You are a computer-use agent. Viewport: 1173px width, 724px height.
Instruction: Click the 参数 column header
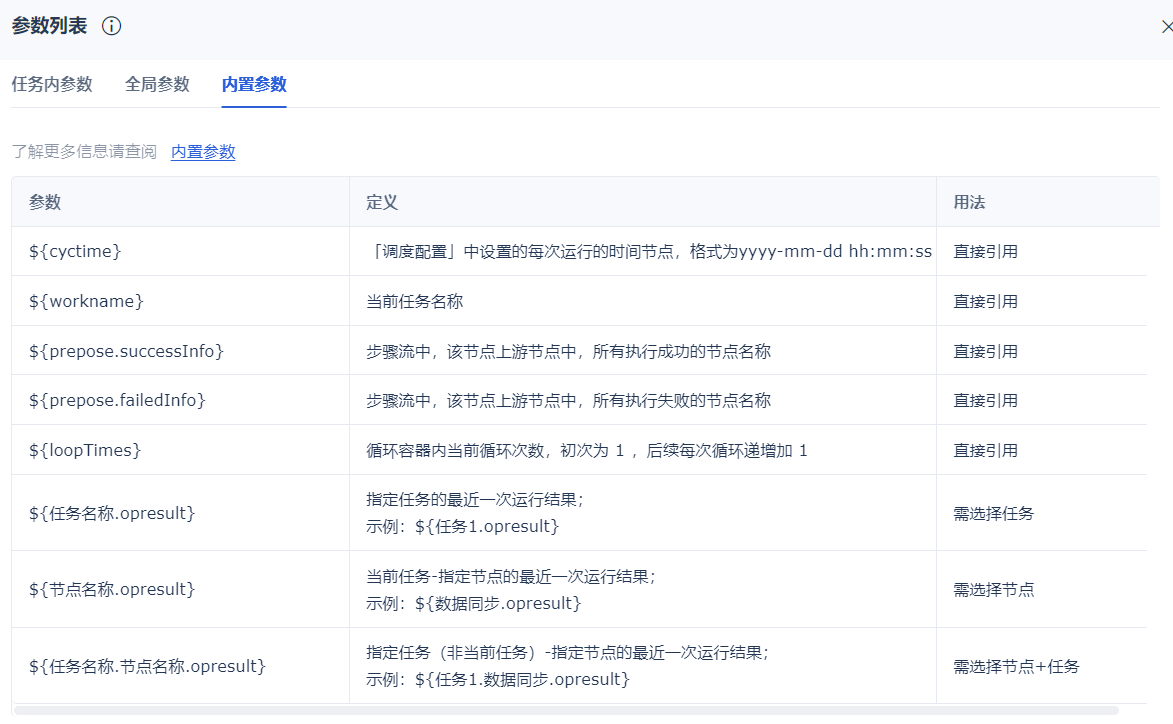[x=45, y=202]
